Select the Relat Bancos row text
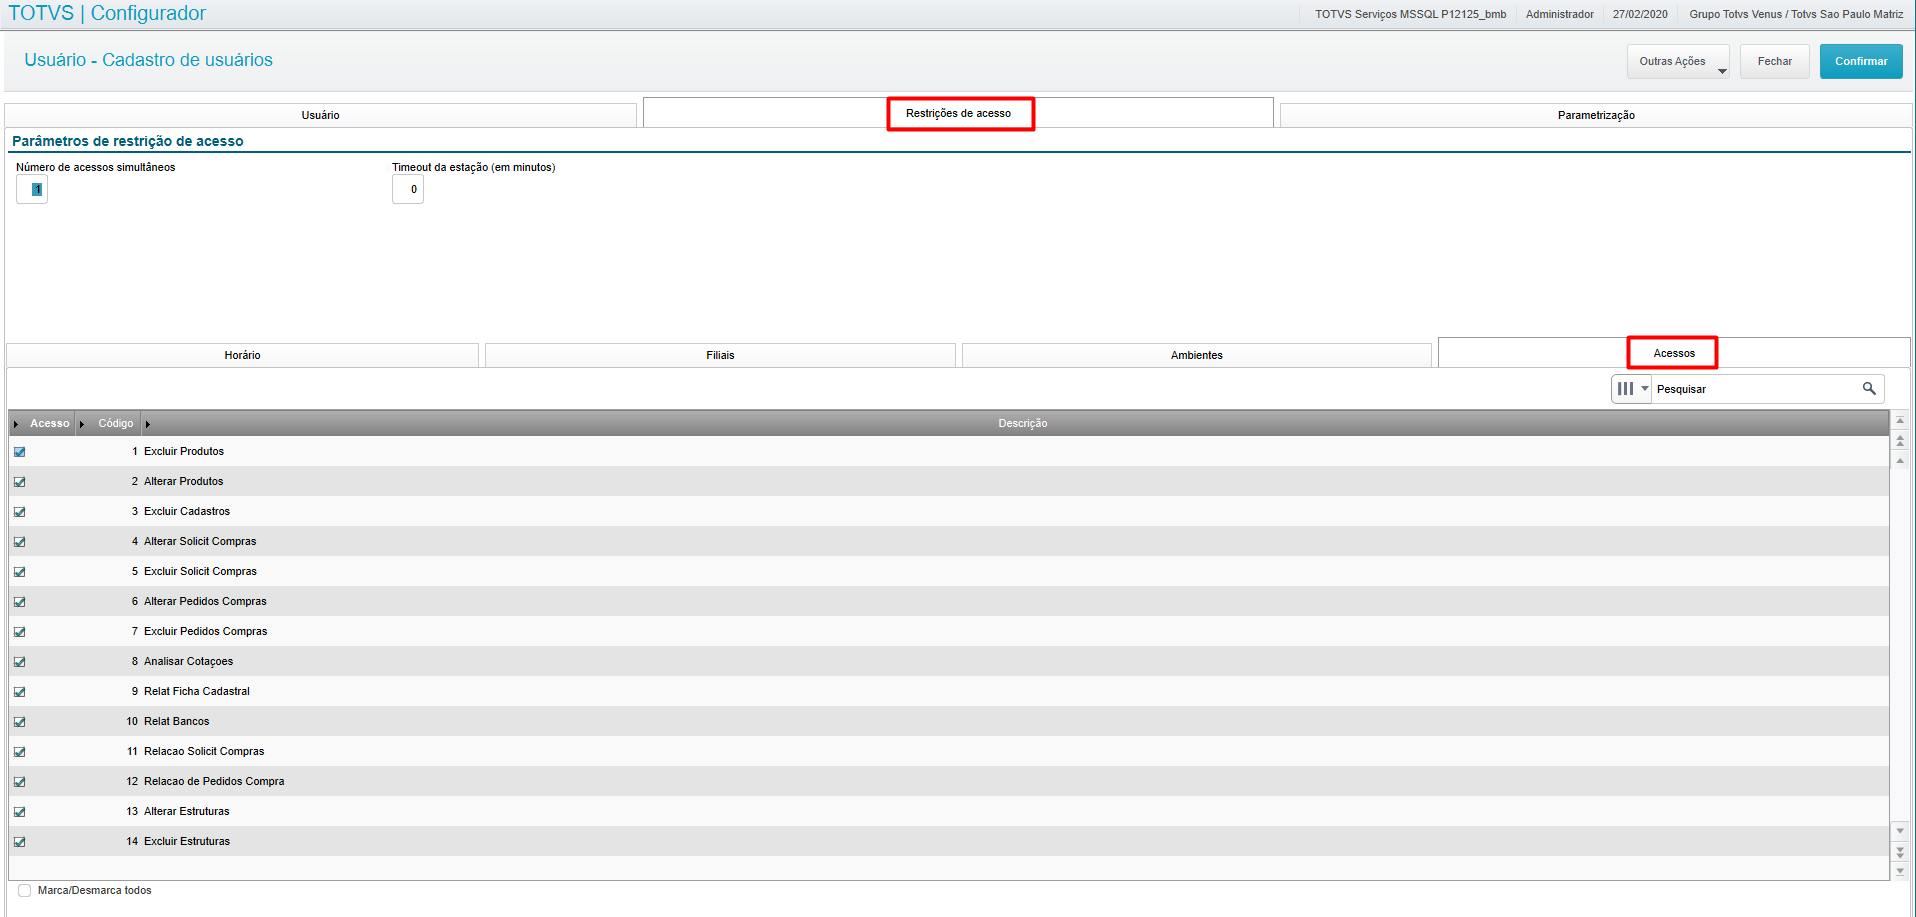Screen dimensions: 1916x917 point(177,722)
